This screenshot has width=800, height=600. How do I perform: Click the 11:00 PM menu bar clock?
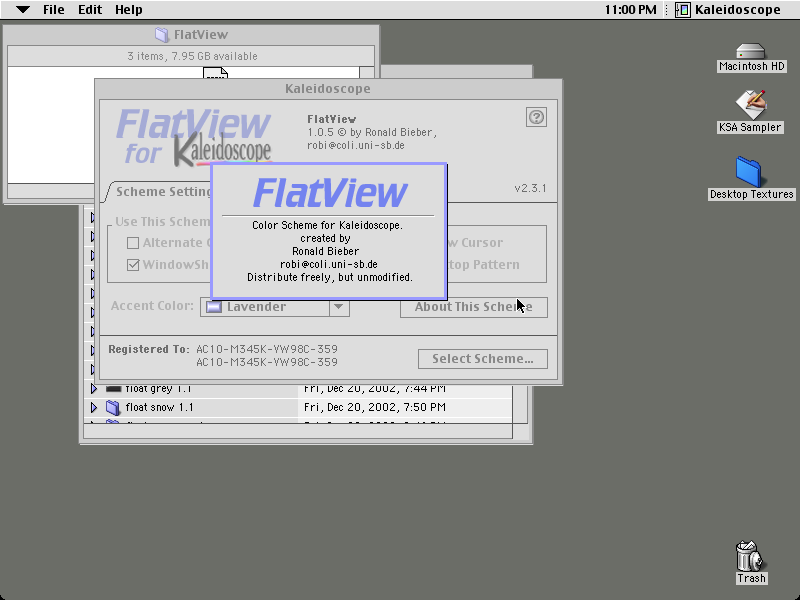(x=631, y=10)
